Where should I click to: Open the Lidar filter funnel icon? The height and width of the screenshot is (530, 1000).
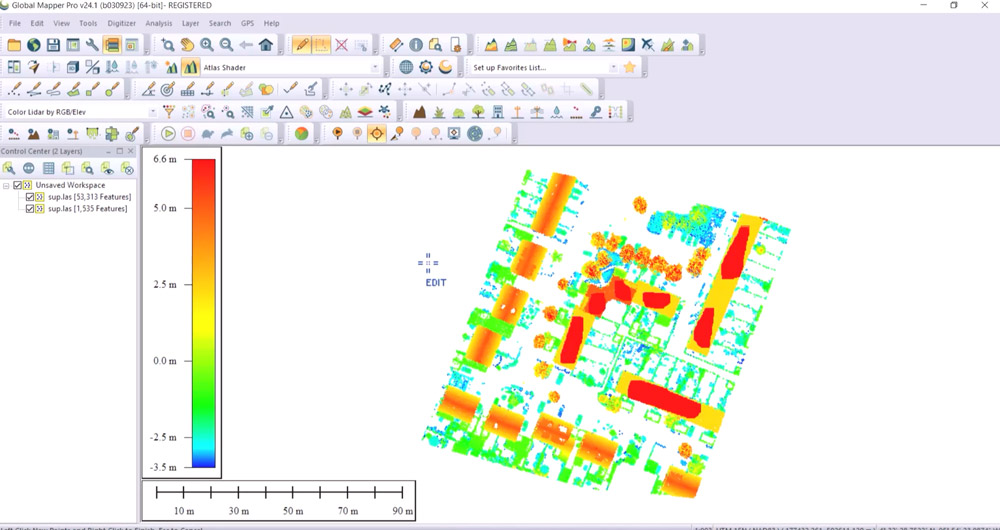168,112
